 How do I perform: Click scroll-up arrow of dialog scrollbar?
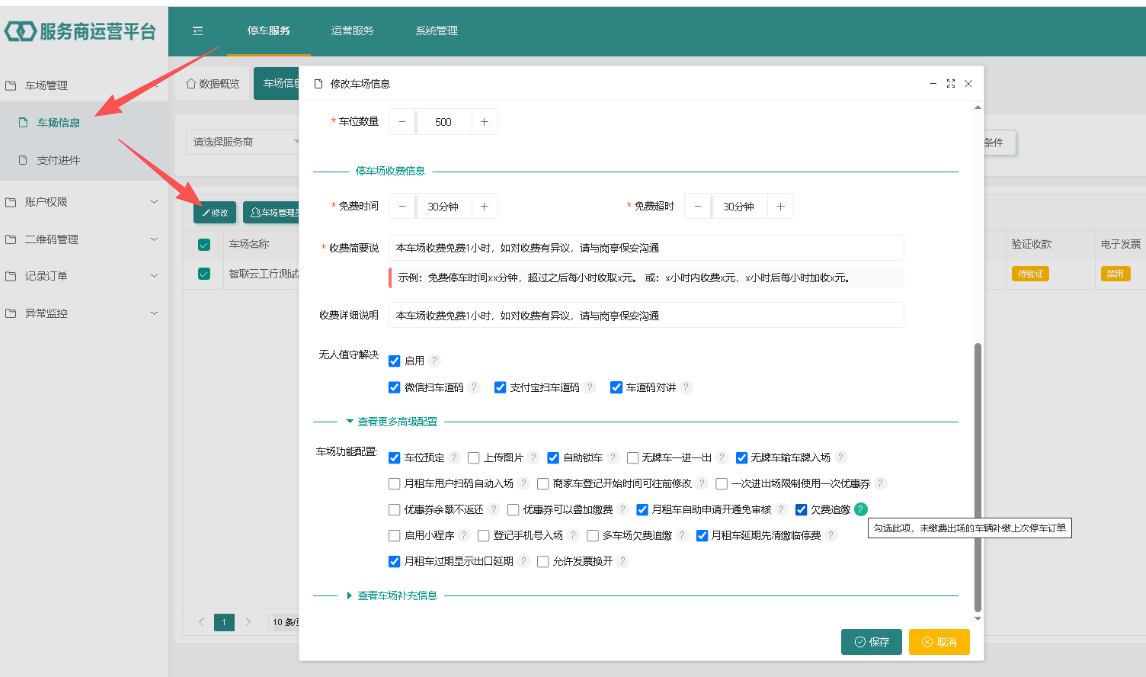(978, 107)
